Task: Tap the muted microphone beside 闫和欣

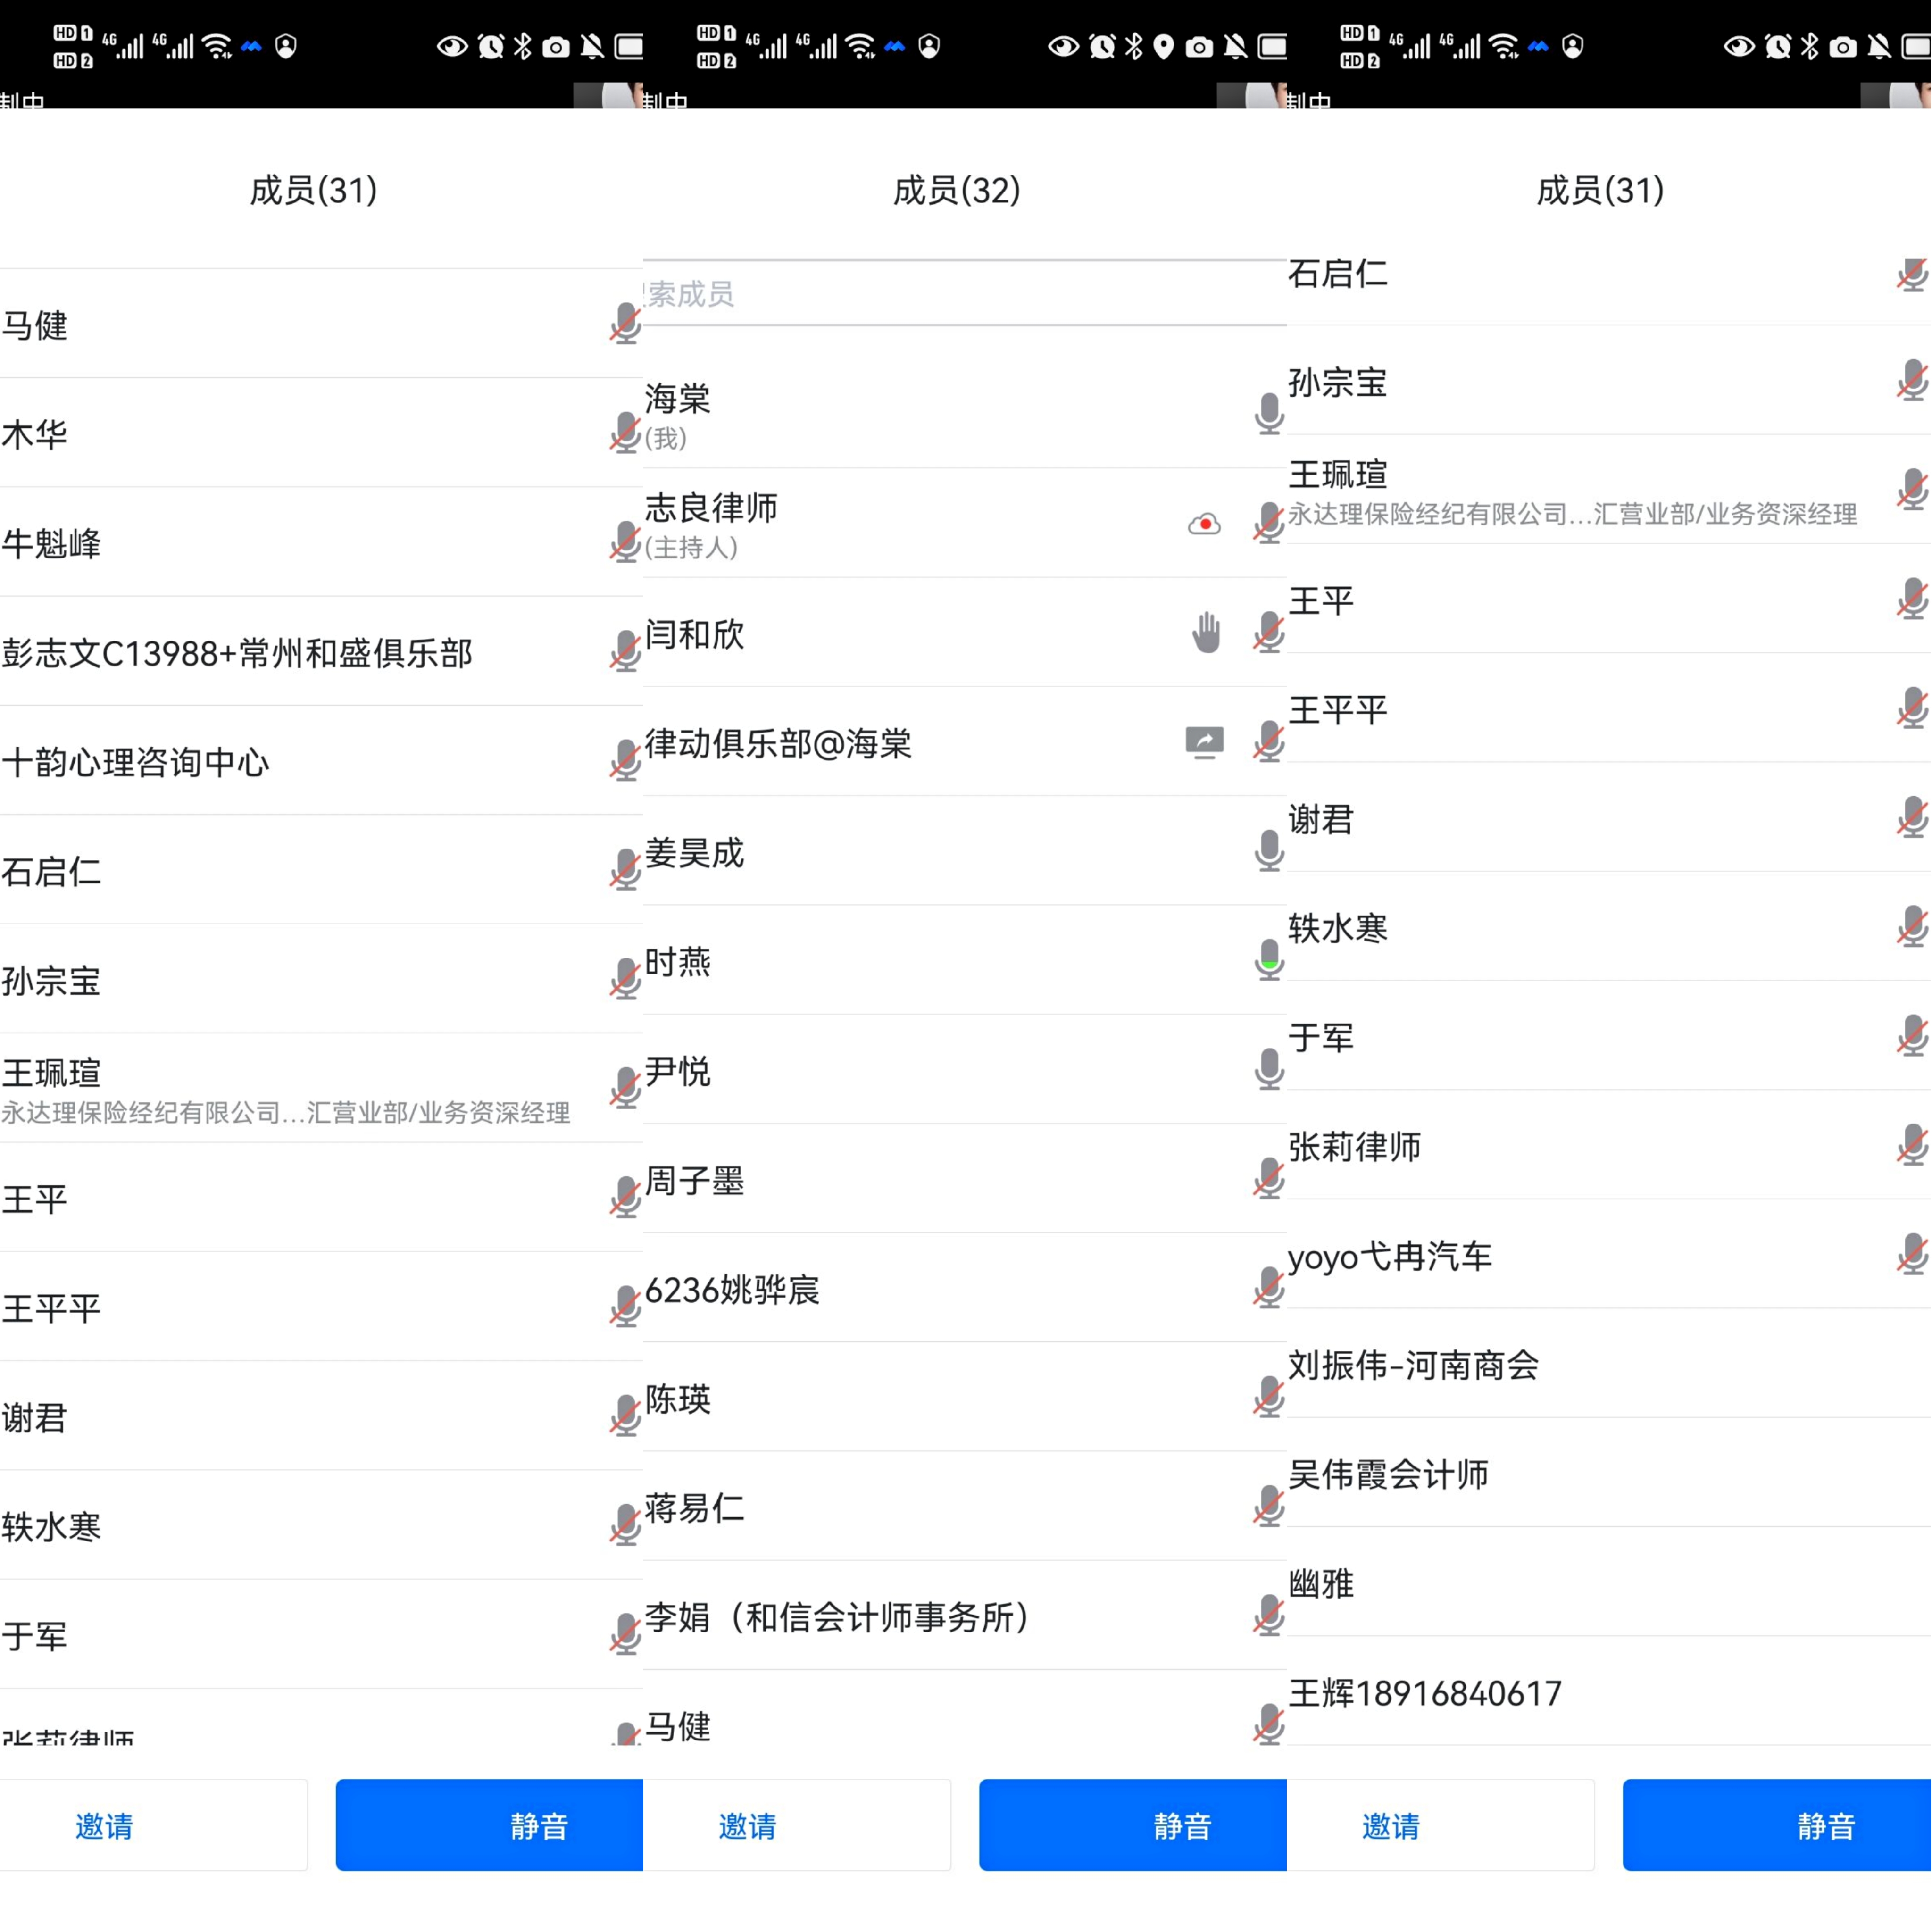Action: point(1269,632)
